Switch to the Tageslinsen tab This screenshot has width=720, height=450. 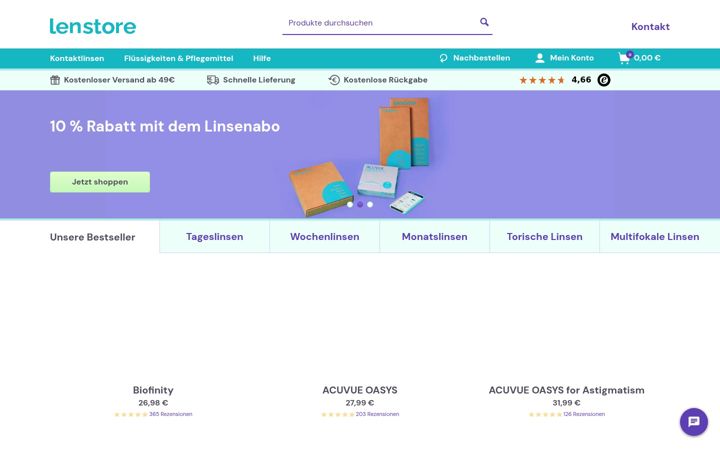tap(214, 237)
